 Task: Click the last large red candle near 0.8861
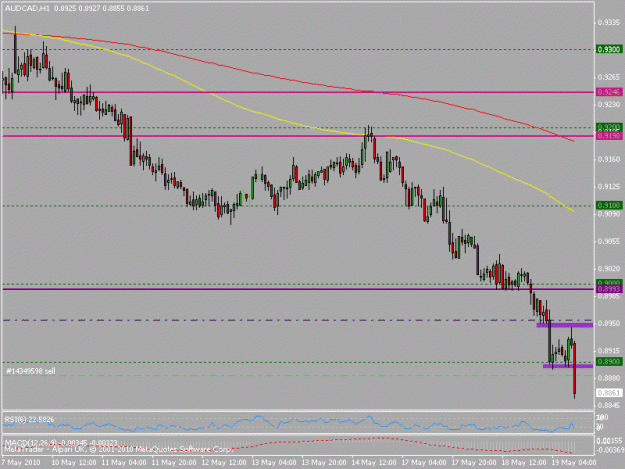(x=574, y=367)
